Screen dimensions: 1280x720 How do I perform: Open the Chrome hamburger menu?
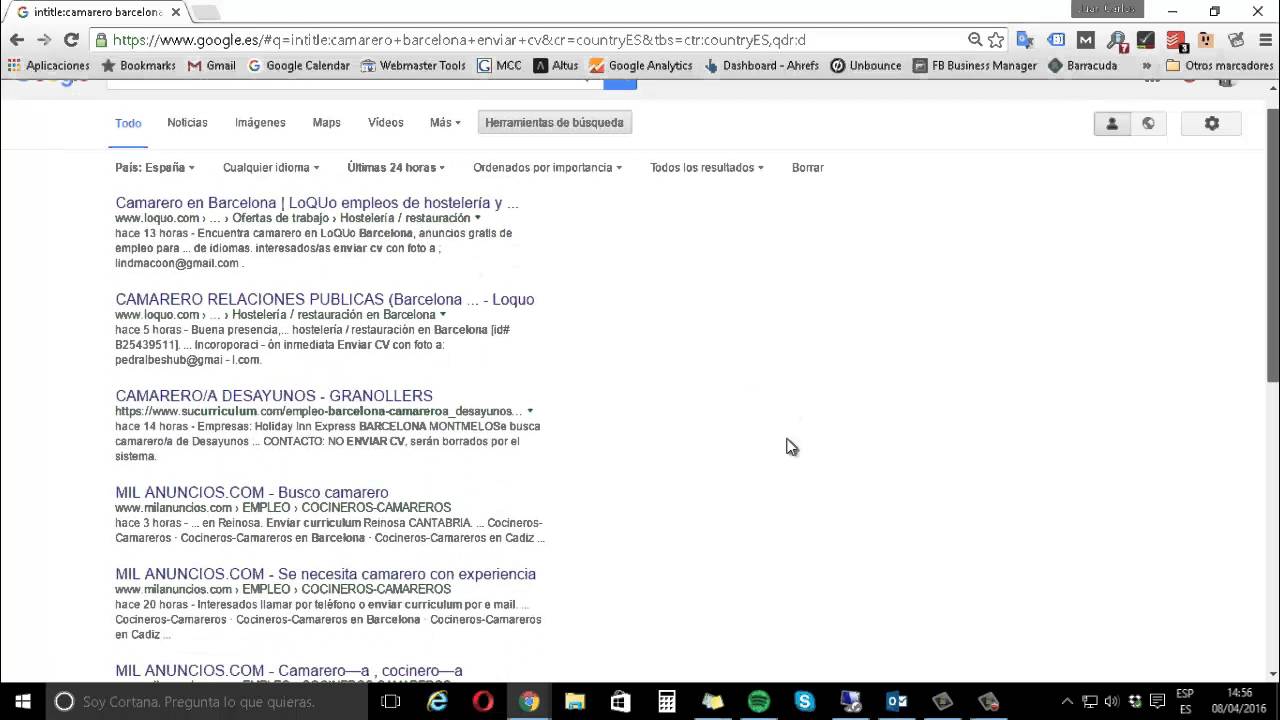click(x=1264, y=40)
